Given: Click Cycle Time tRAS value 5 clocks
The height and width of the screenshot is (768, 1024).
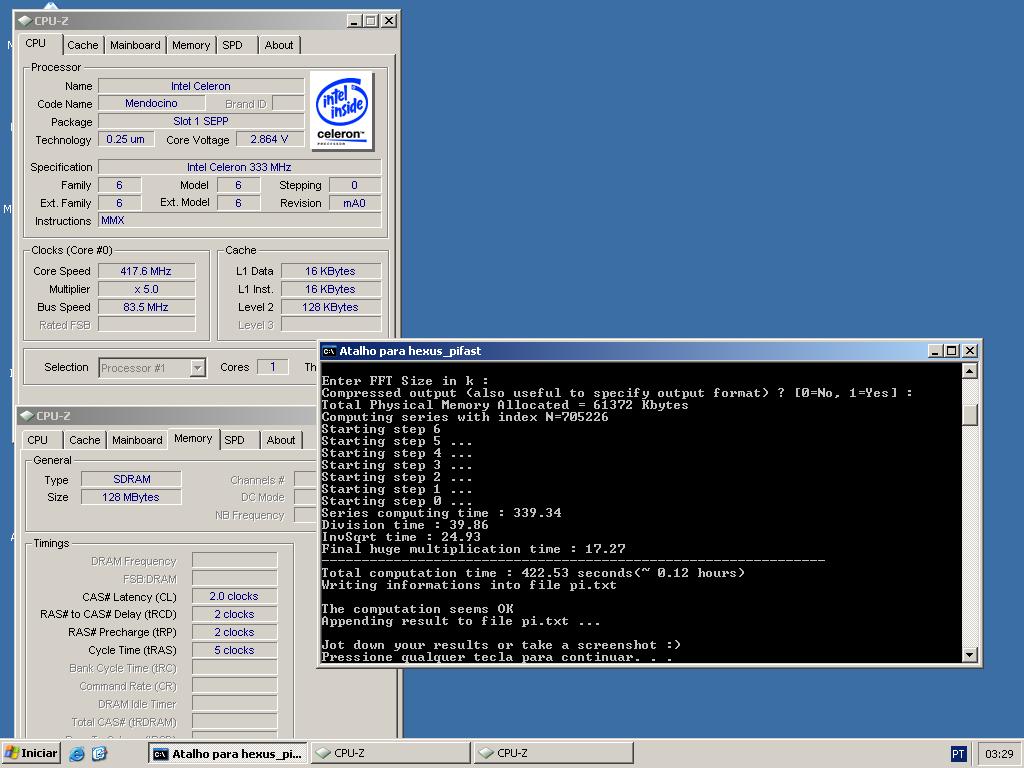Looking at the screenshot, I should (x=234, y=650).
